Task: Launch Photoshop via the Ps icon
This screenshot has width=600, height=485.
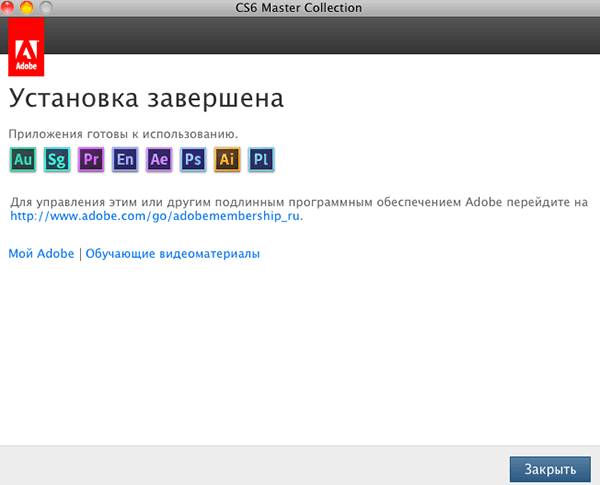Action: tap(193, 159)
